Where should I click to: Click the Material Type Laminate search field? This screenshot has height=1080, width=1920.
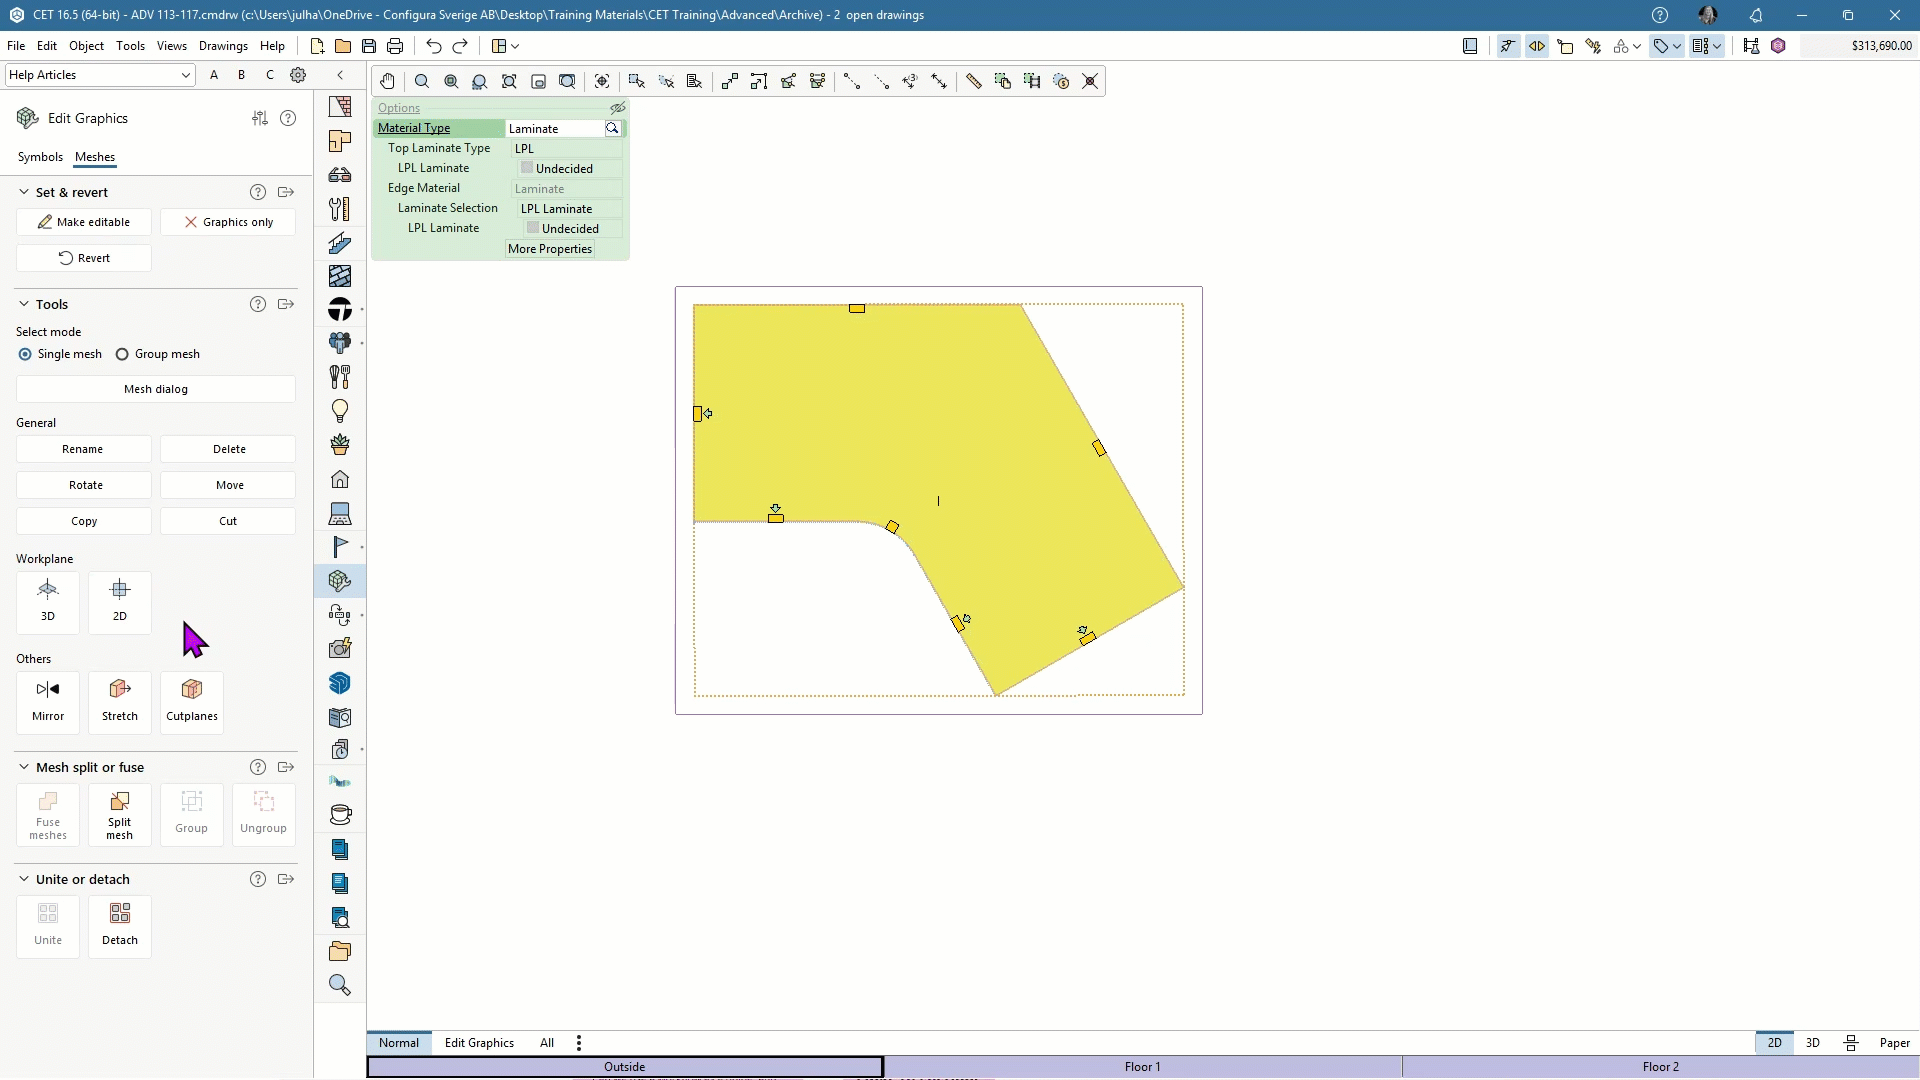point(565,128)
